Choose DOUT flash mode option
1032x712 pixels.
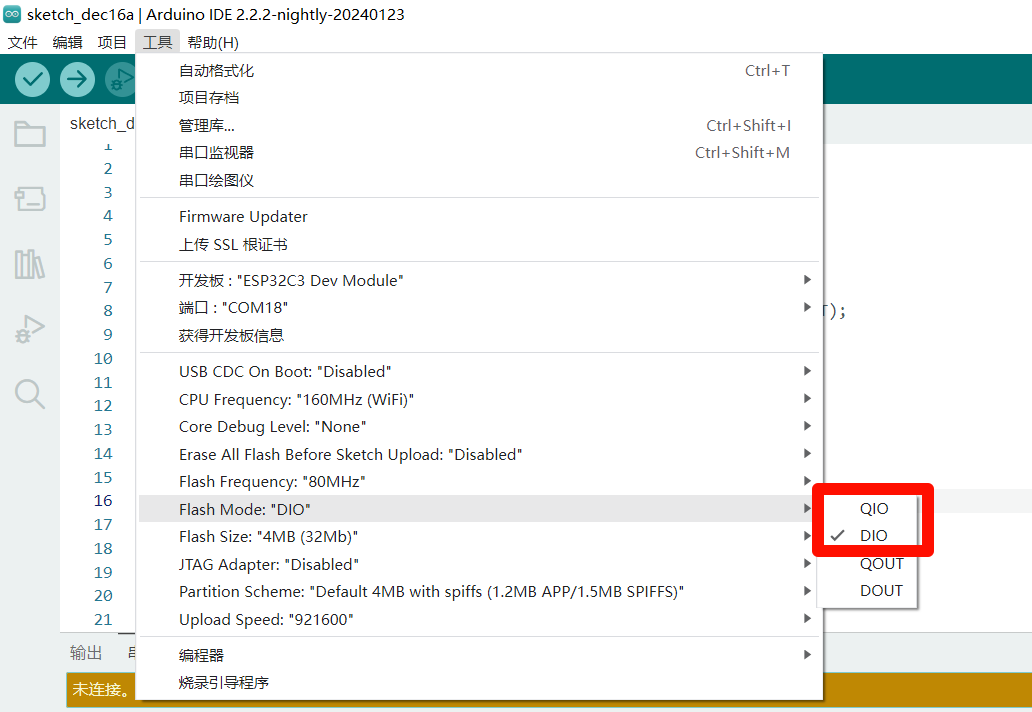click(881, 590)
